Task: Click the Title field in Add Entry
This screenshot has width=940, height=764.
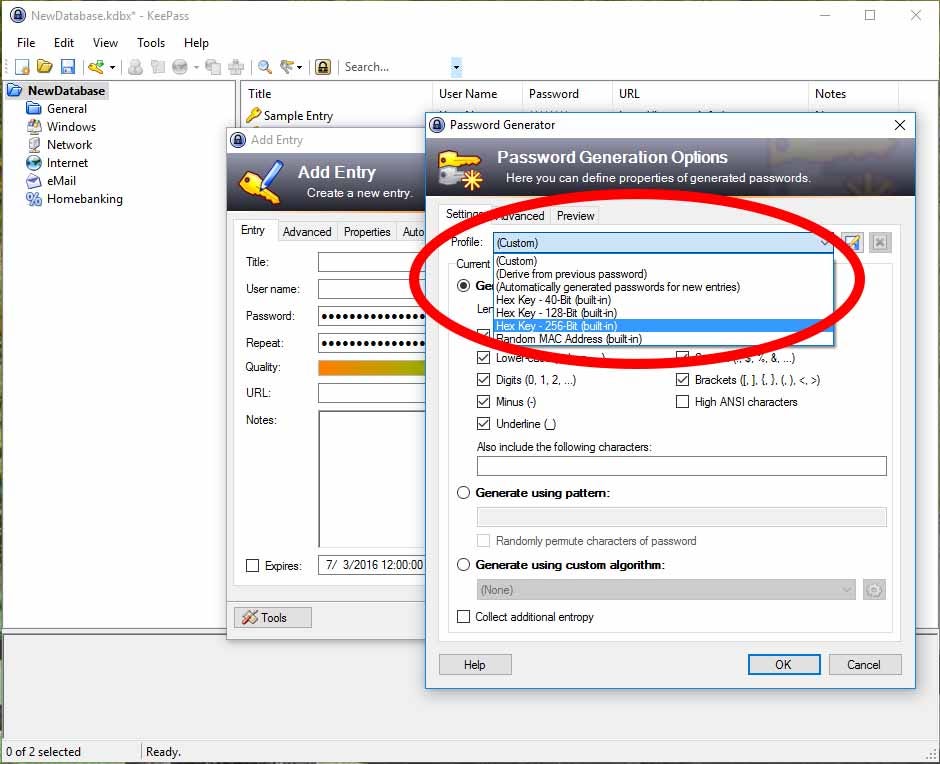Action: (372, 262)
